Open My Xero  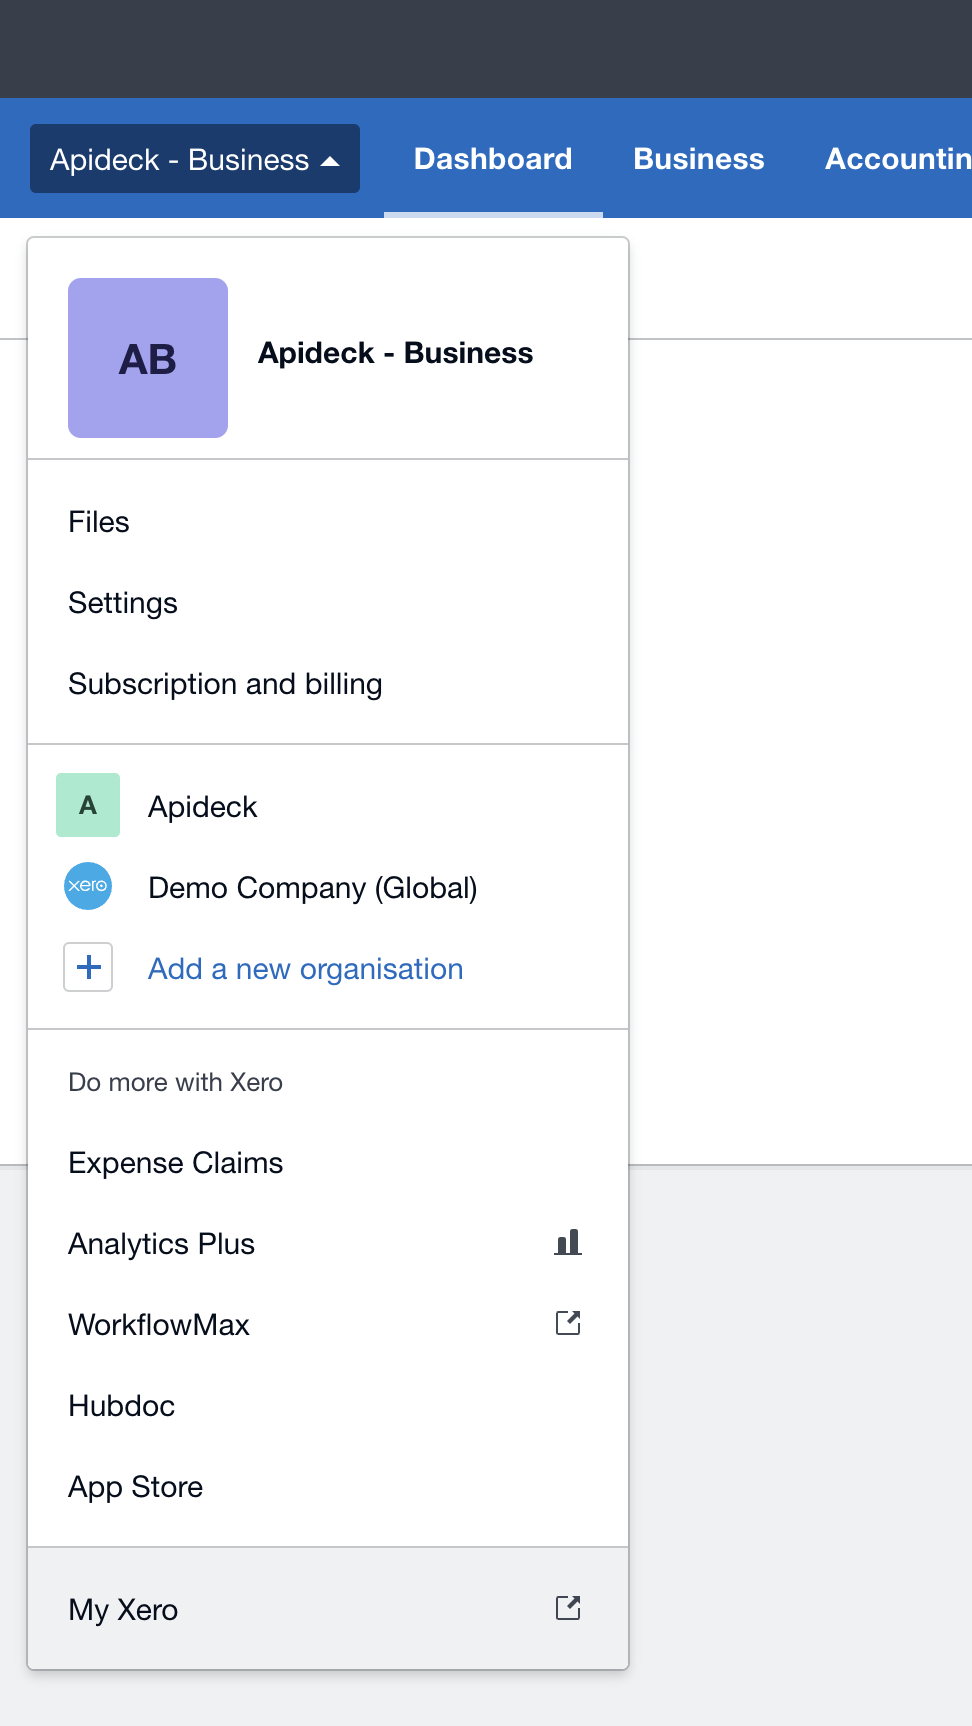point(328,1609)
